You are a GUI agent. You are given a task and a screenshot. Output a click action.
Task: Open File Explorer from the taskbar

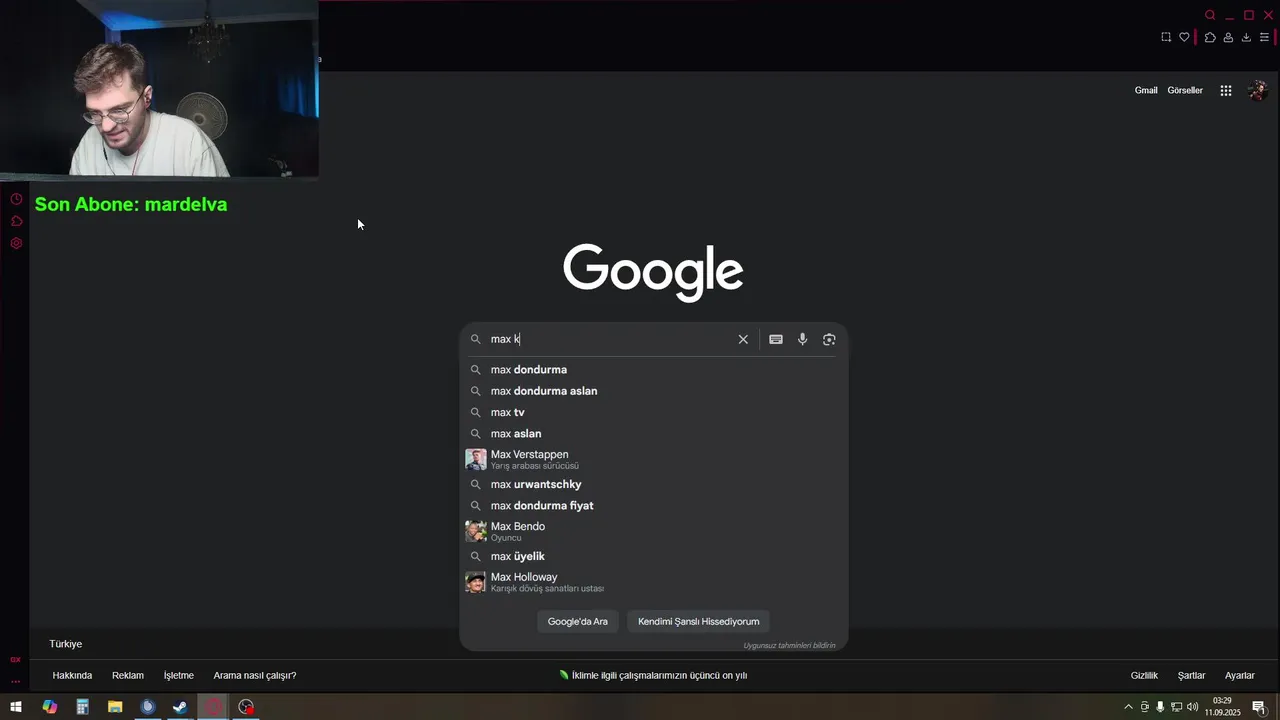[x=115, y=707]
